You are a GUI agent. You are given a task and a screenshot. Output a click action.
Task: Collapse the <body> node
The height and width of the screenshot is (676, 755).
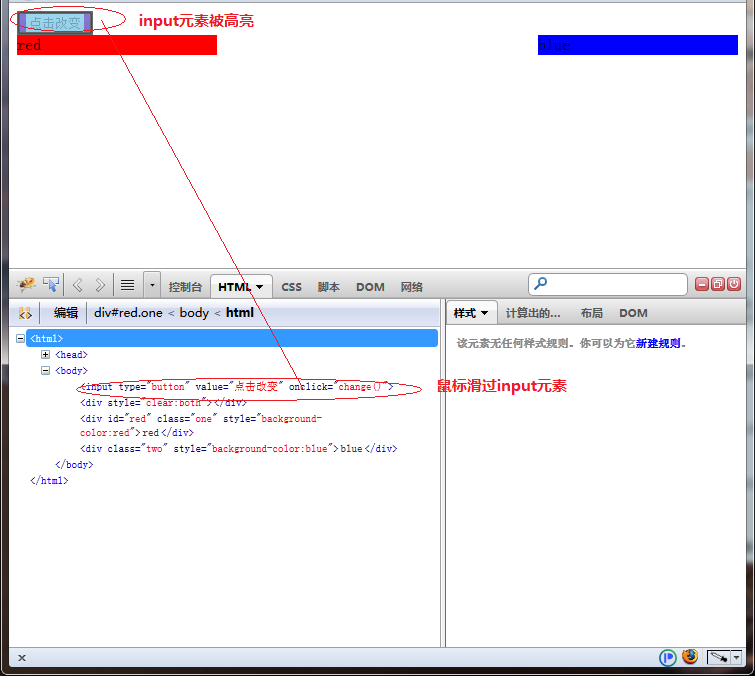tap(45, 370)
